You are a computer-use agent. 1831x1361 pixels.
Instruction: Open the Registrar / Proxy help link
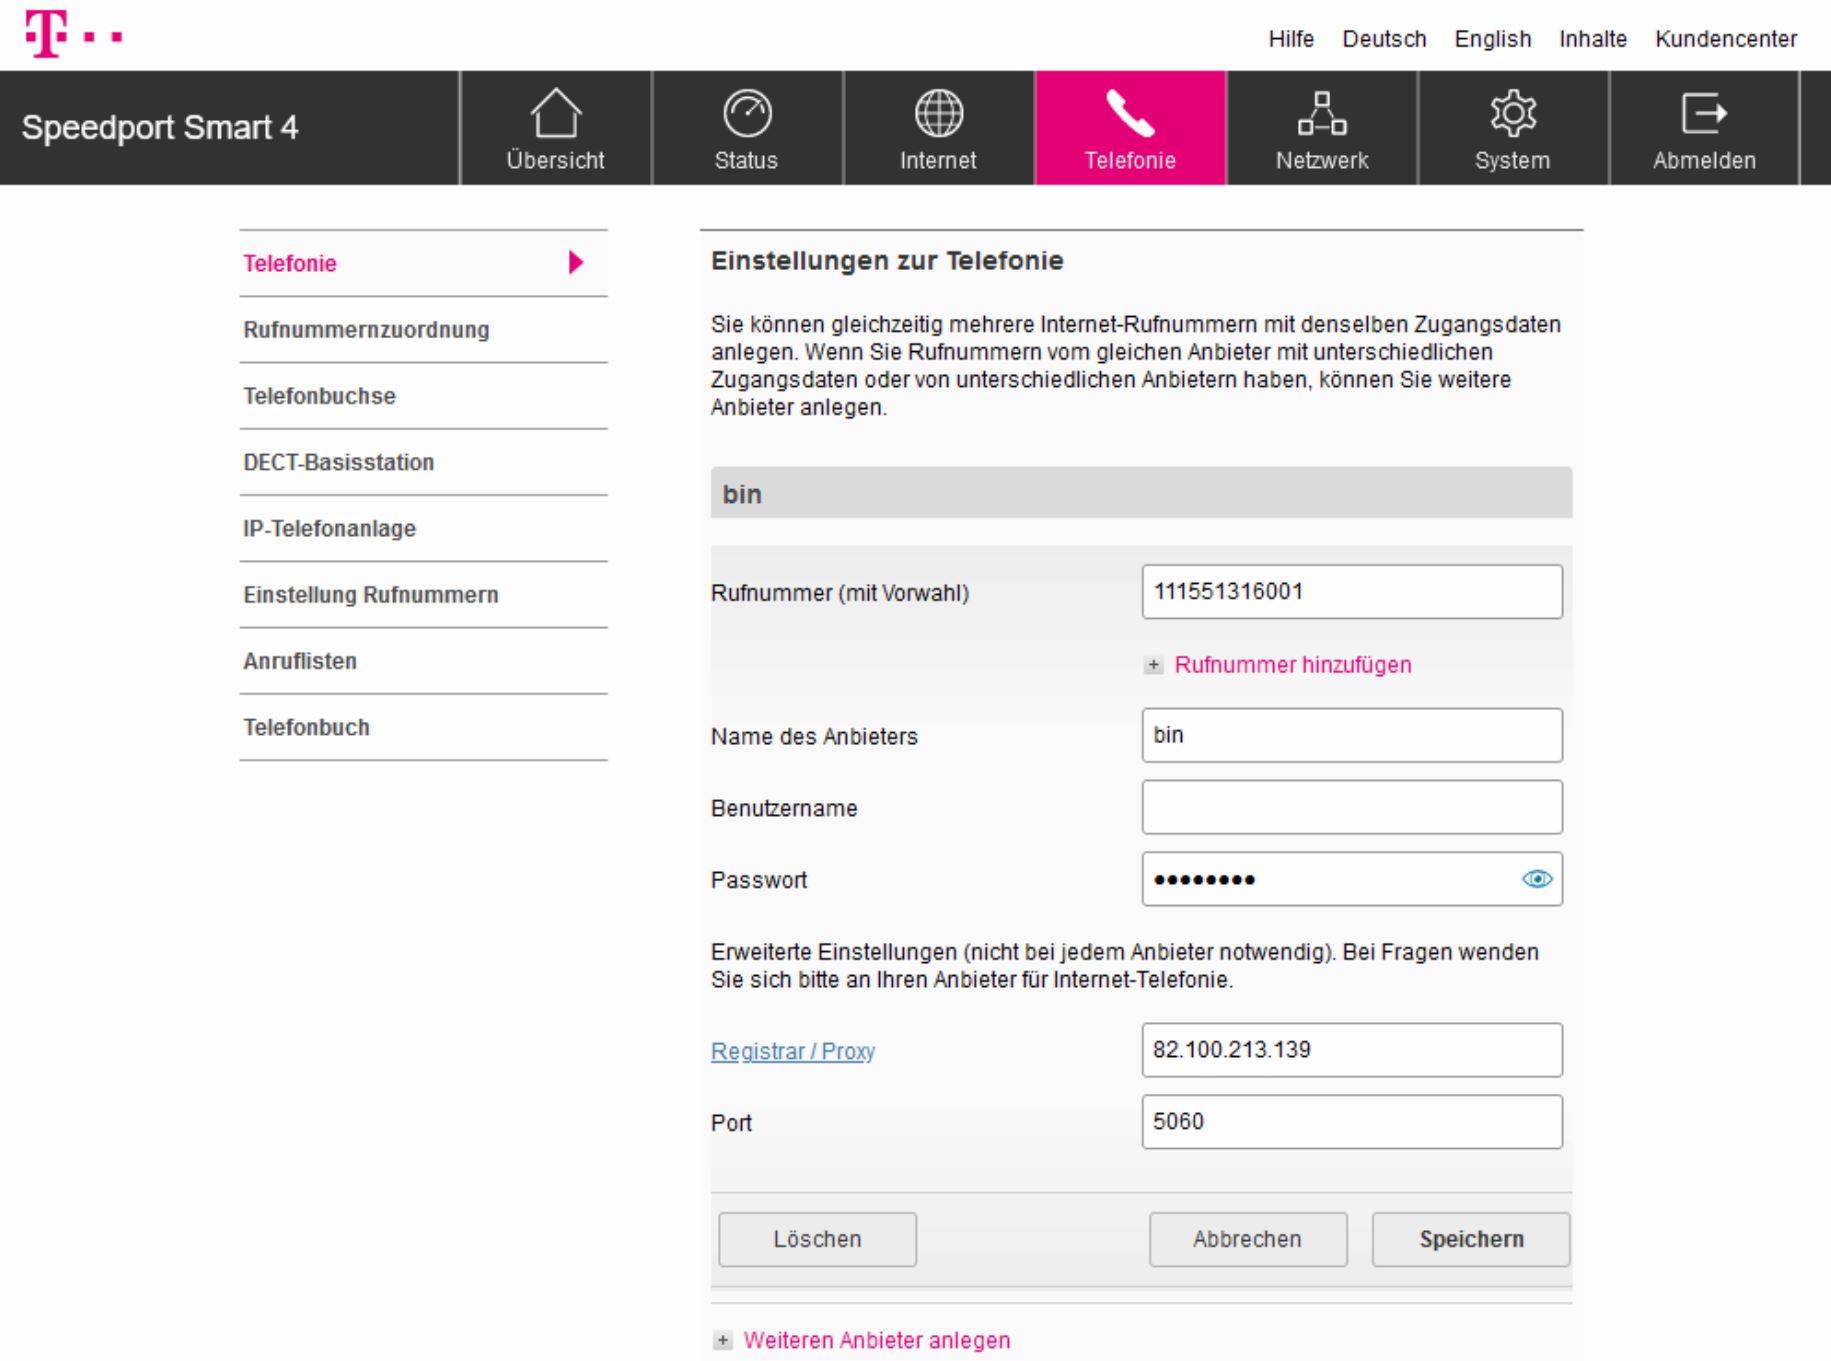point(793,1051)
